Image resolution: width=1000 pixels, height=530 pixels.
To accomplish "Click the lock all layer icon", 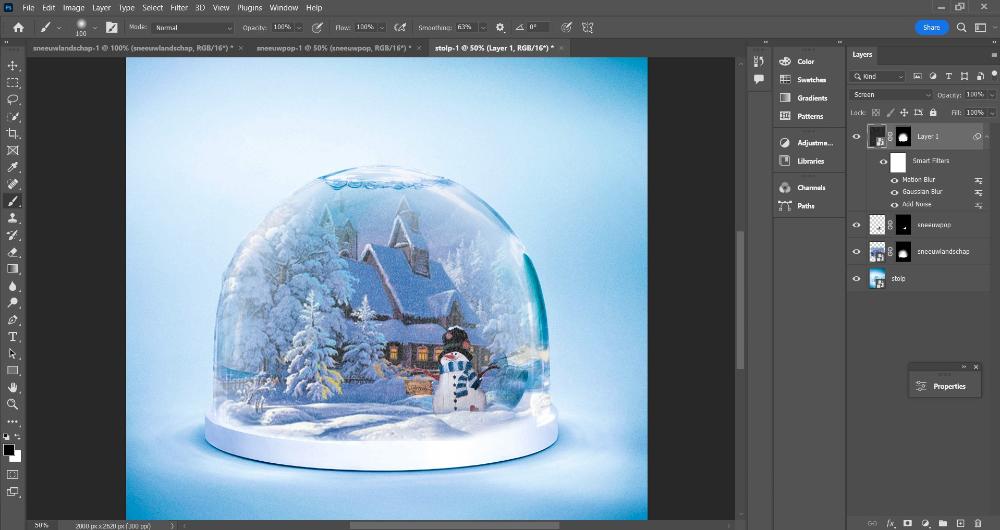I will [933, 113].
